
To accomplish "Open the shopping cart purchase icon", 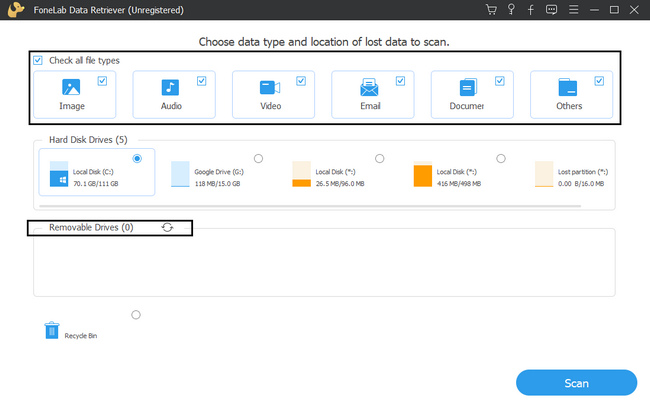I will tap(491, 10).
